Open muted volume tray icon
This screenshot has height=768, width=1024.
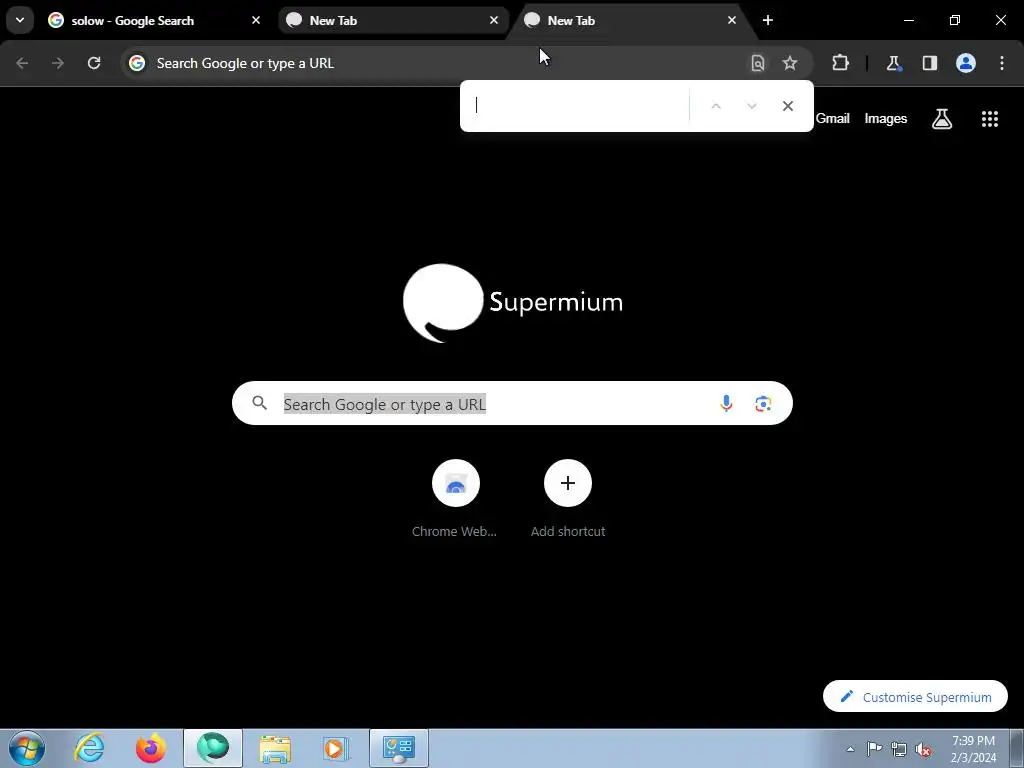[923, 749]
